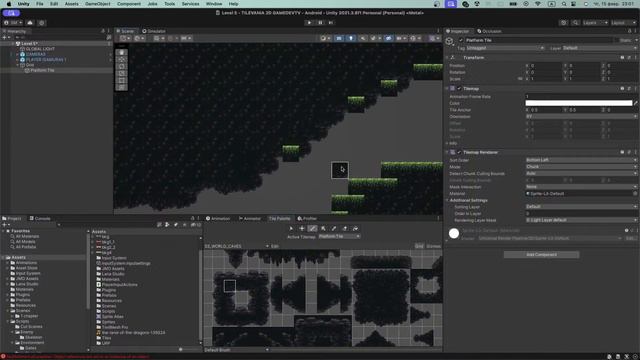Open the Mask Interaction dropdown
Viewport: 640px width, 360px height.
[581, 187]
